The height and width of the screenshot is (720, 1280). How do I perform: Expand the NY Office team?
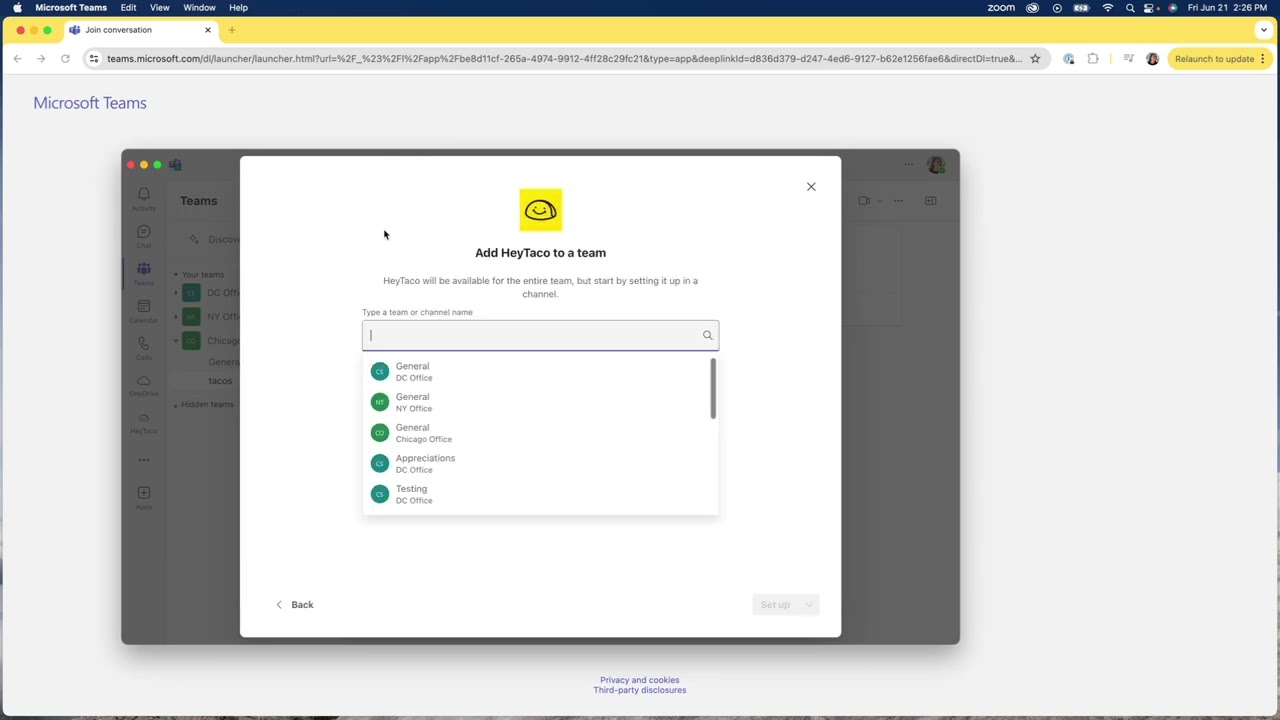(176, 316)
